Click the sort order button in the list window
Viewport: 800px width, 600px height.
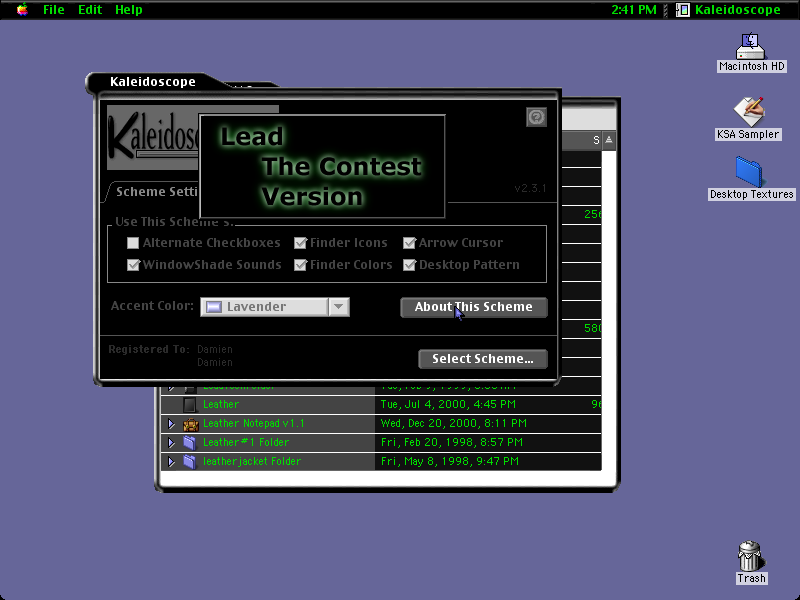coord(609,140)
